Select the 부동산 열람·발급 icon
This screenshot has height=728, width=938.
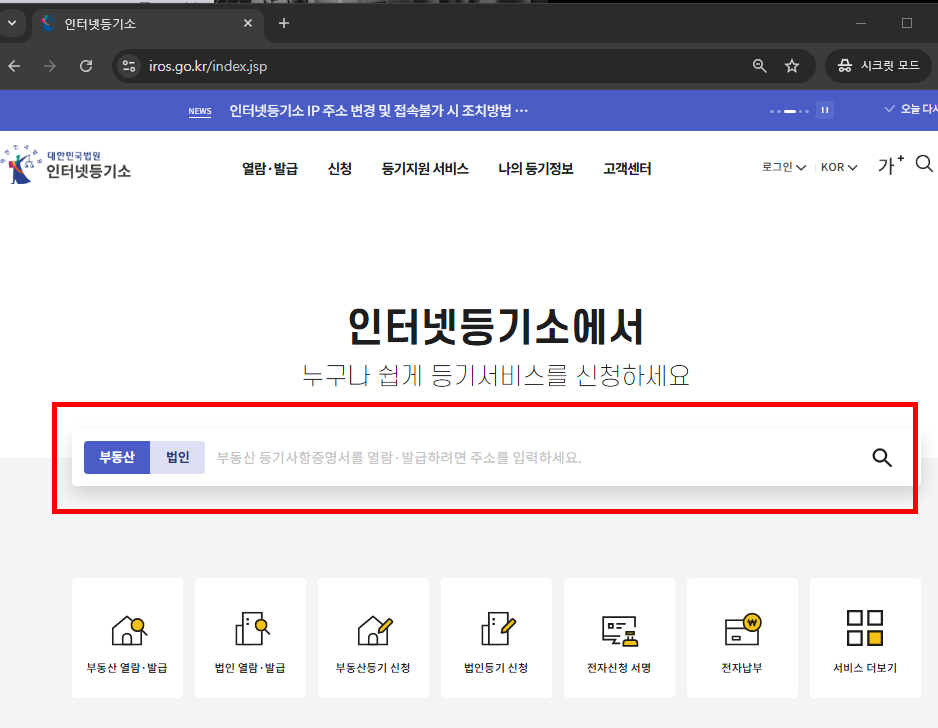click(x=127, y=637)
